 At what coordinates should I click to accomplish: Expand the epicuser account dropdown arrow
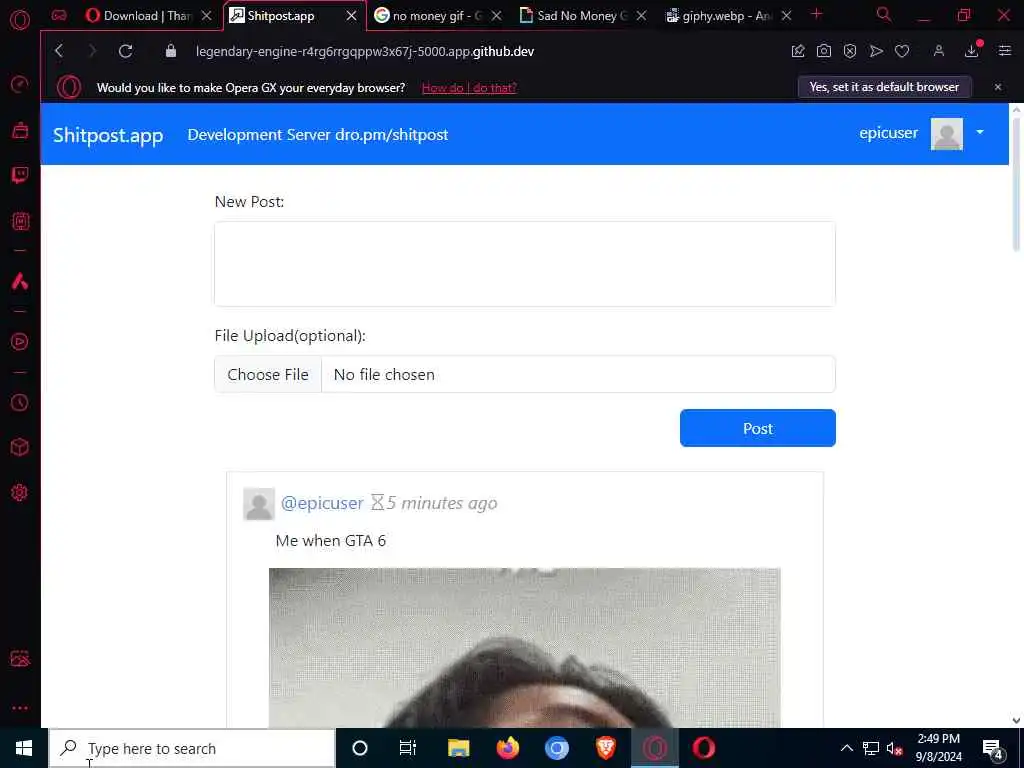980,133
